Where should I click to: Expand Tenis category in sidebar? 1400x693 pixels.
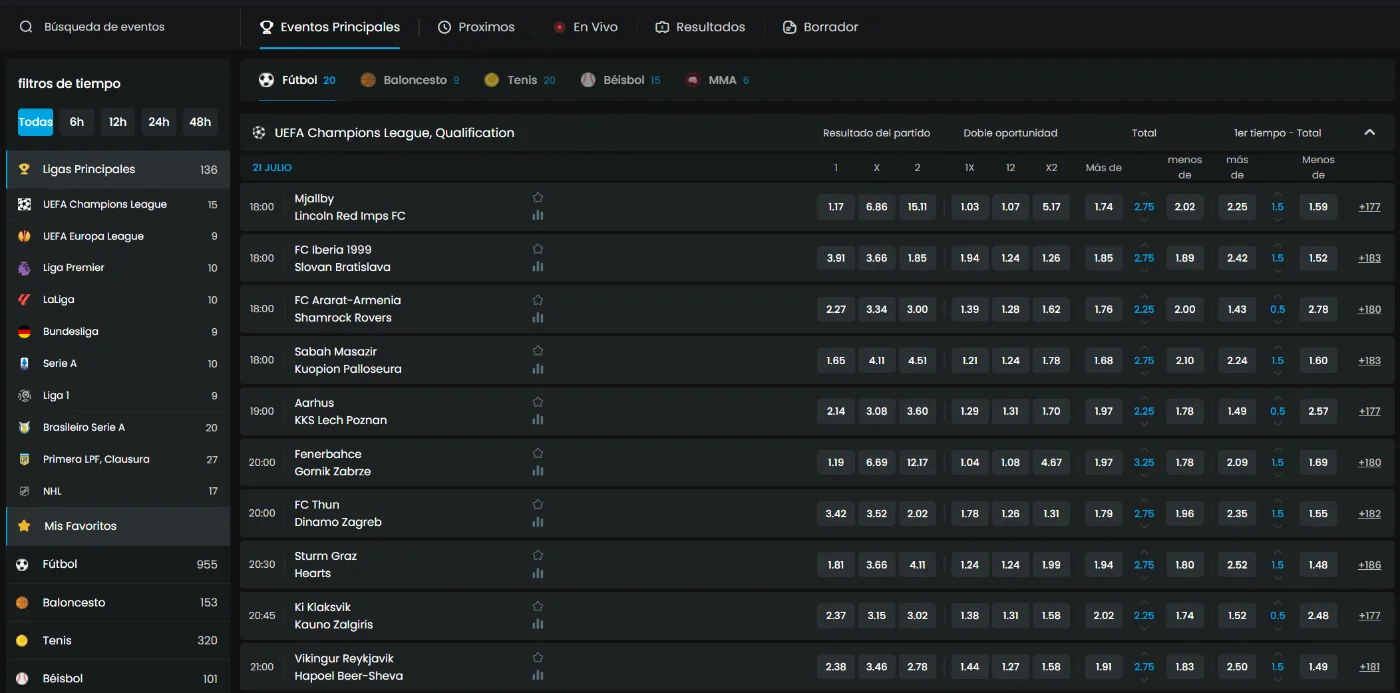tap(118, 640)
